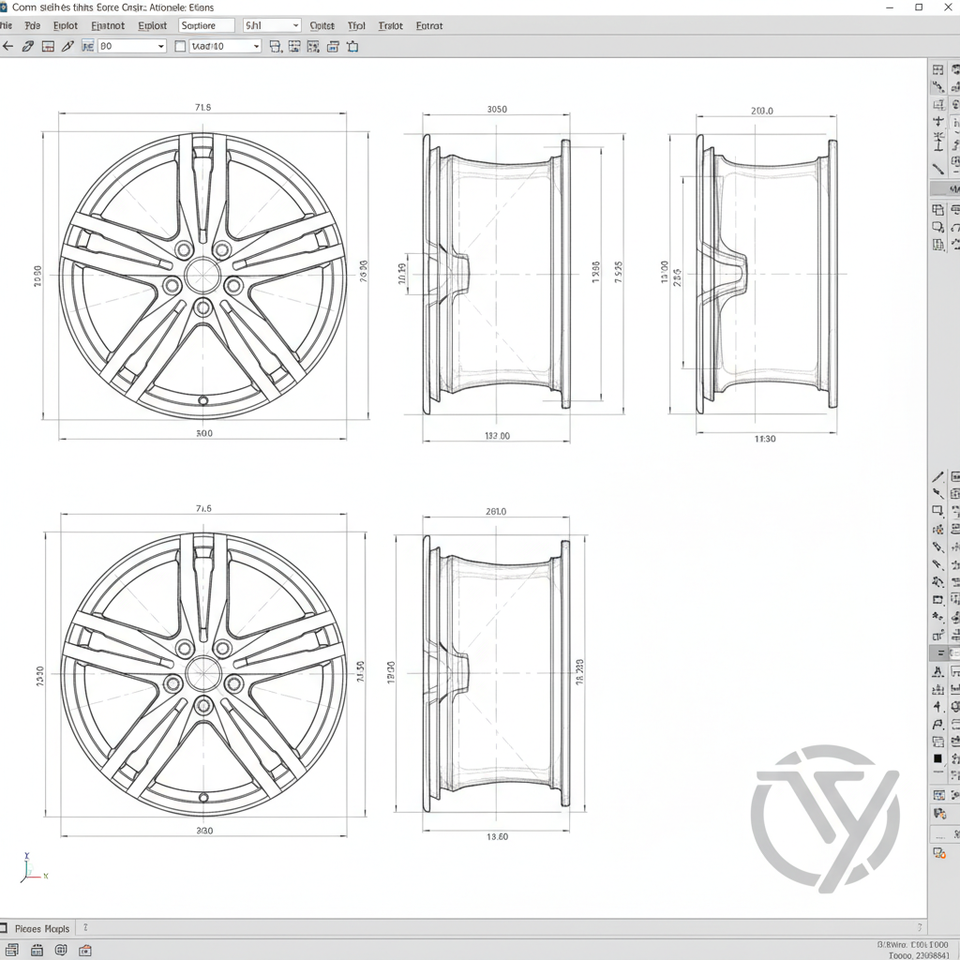The width and height of the screenshot is (960, 960).
Task: Click the overlapping squares icon in right sidebar
Action: (938, 210)
